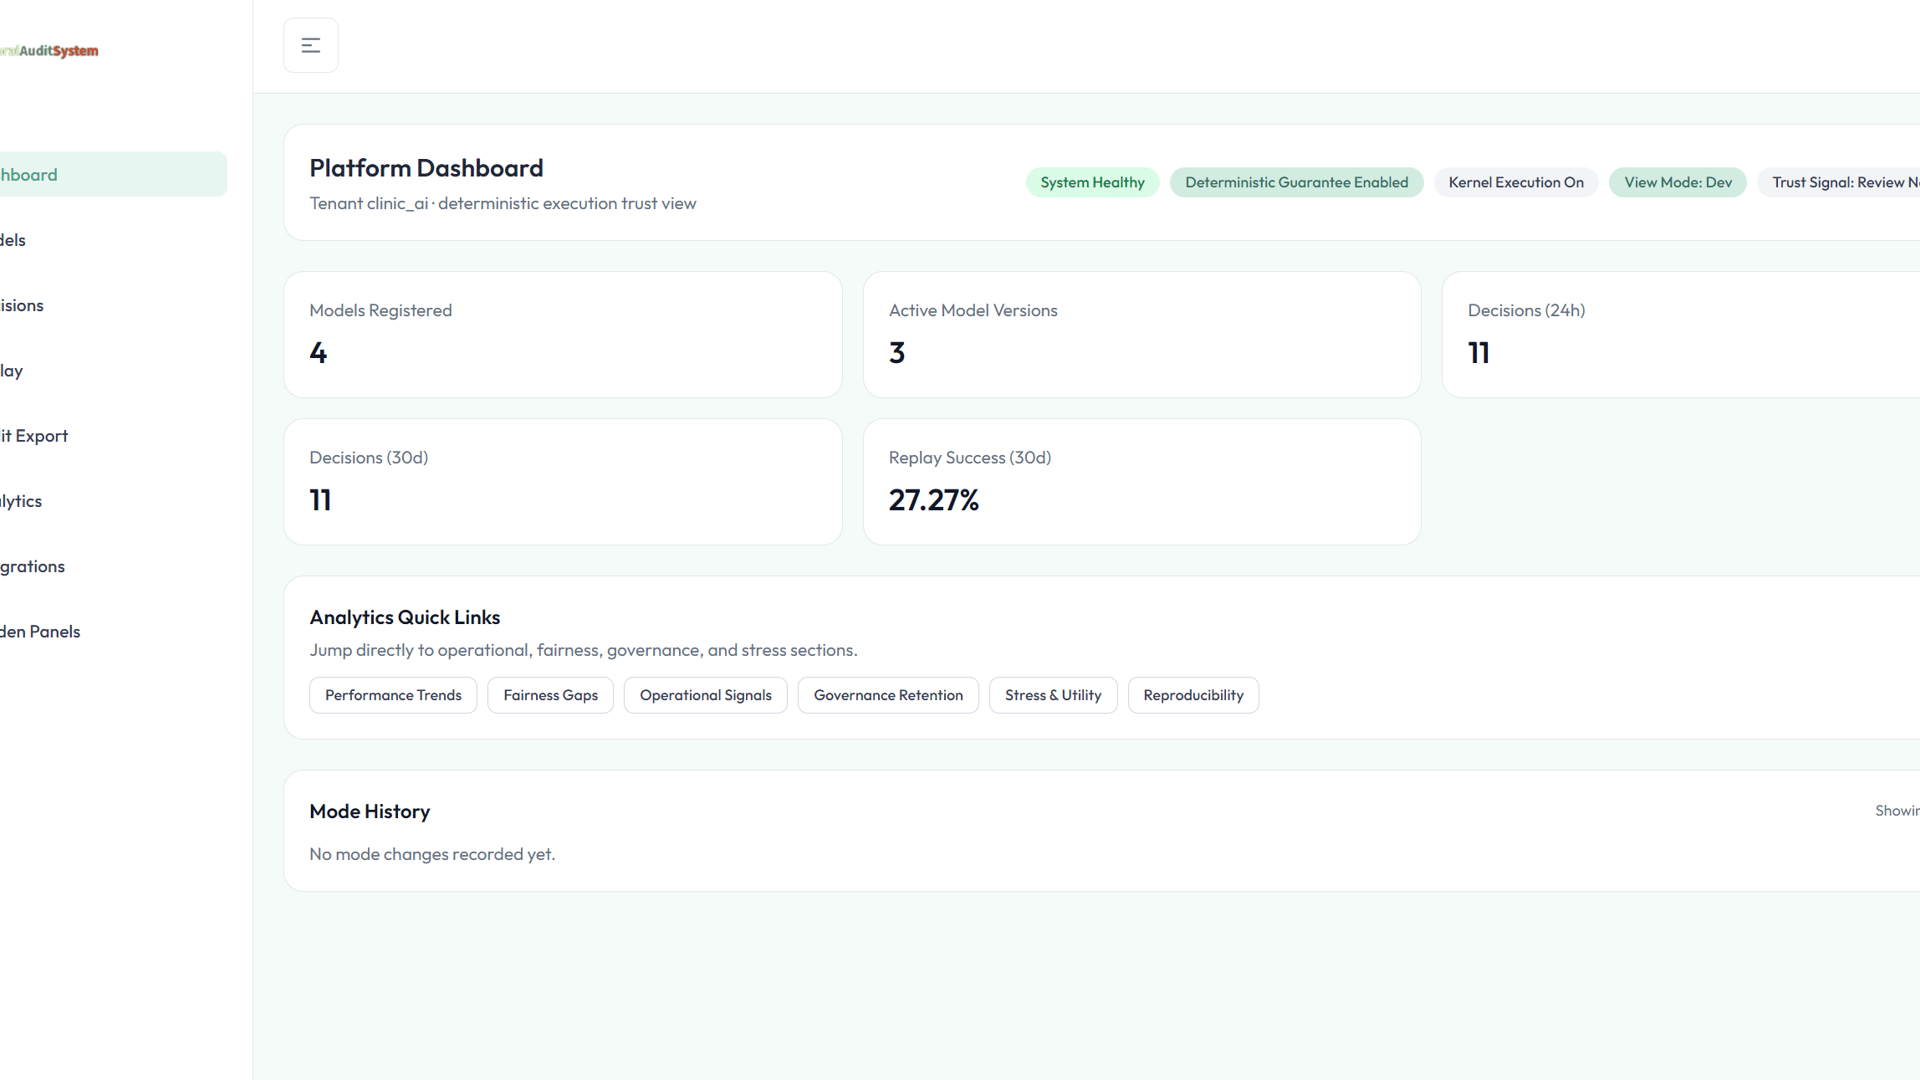The width and height of the screenshot is (1920, 1080).
Task: Open Hidden Panels in the sidebar
Action: pos(41,632)
